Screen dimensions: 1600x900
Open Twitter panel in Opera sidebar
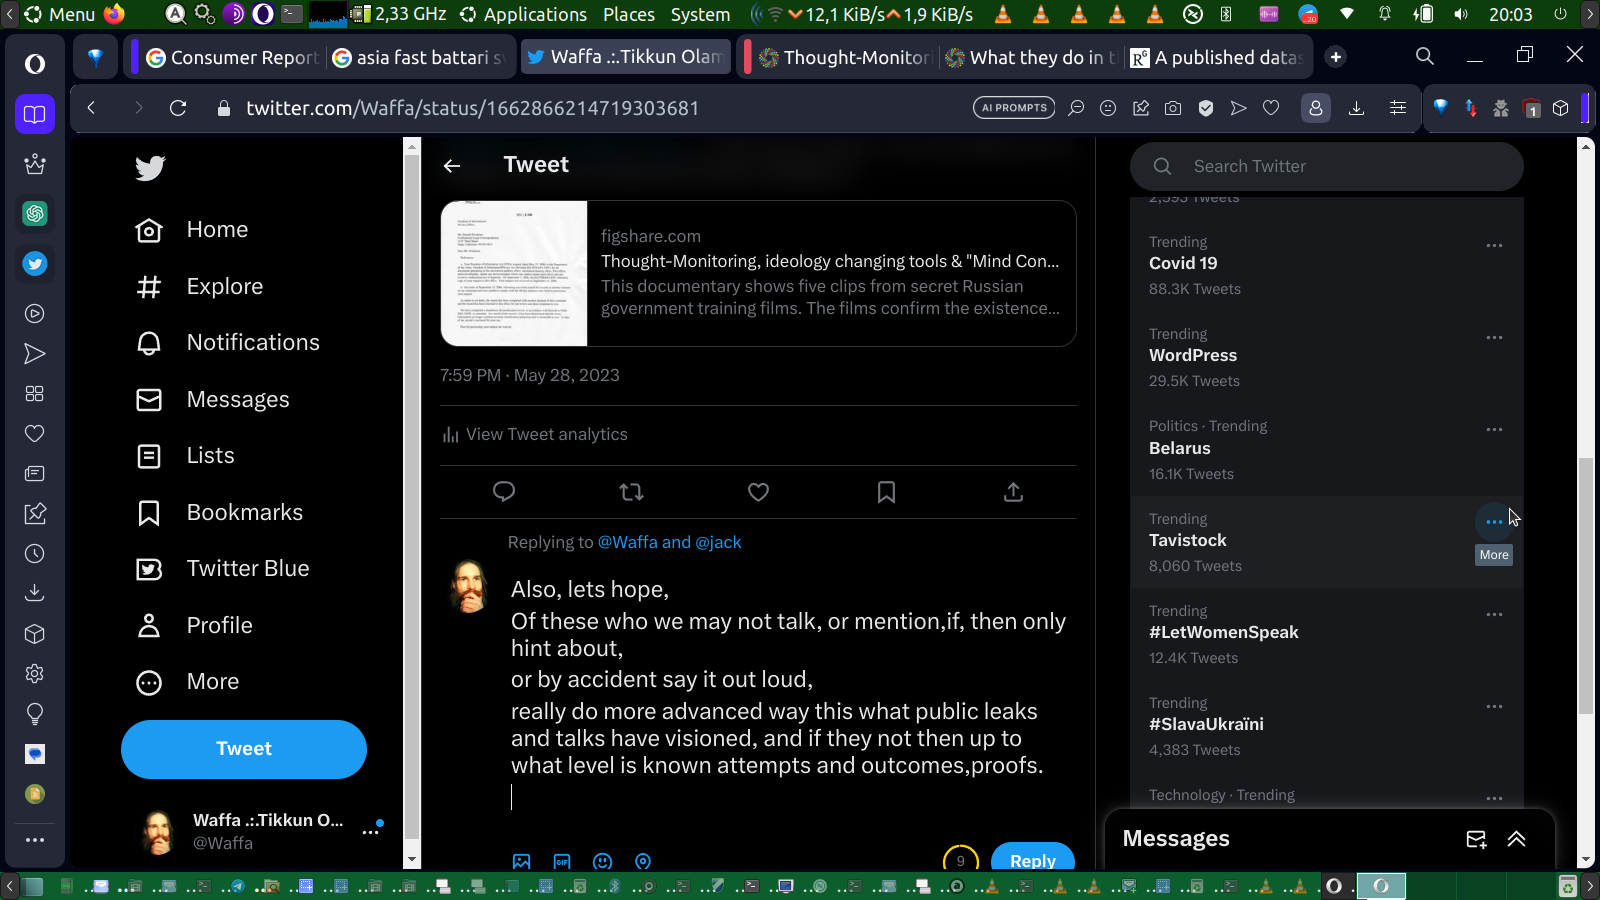click(x=35, y=264)
